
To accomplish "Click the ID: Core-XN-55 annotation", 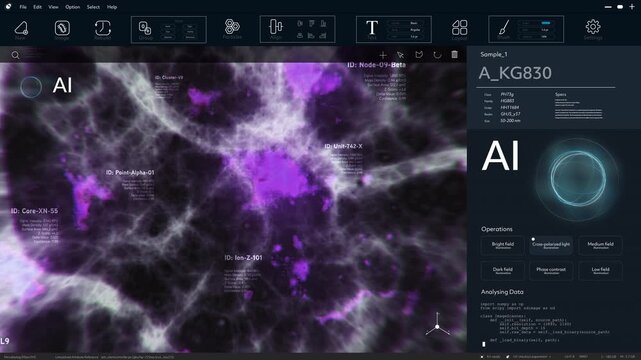I will tap(34, 211).
